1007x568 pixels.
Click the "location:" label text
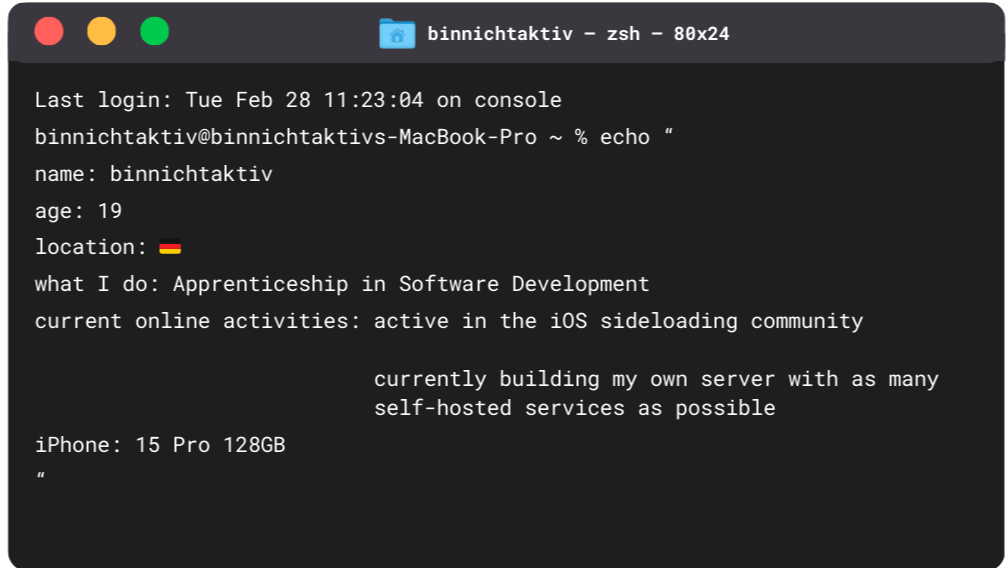91,247
